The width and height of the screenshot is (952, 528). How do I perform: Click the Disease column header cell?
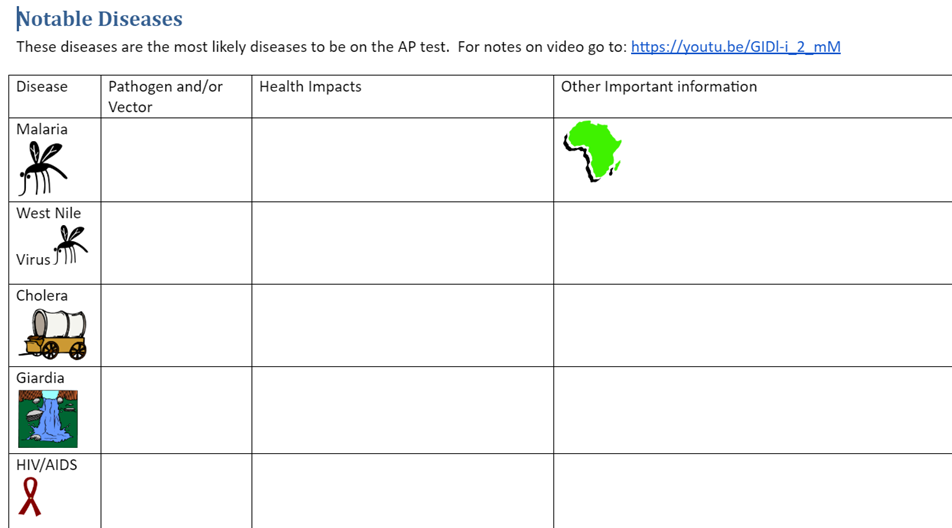click(54, 96)
